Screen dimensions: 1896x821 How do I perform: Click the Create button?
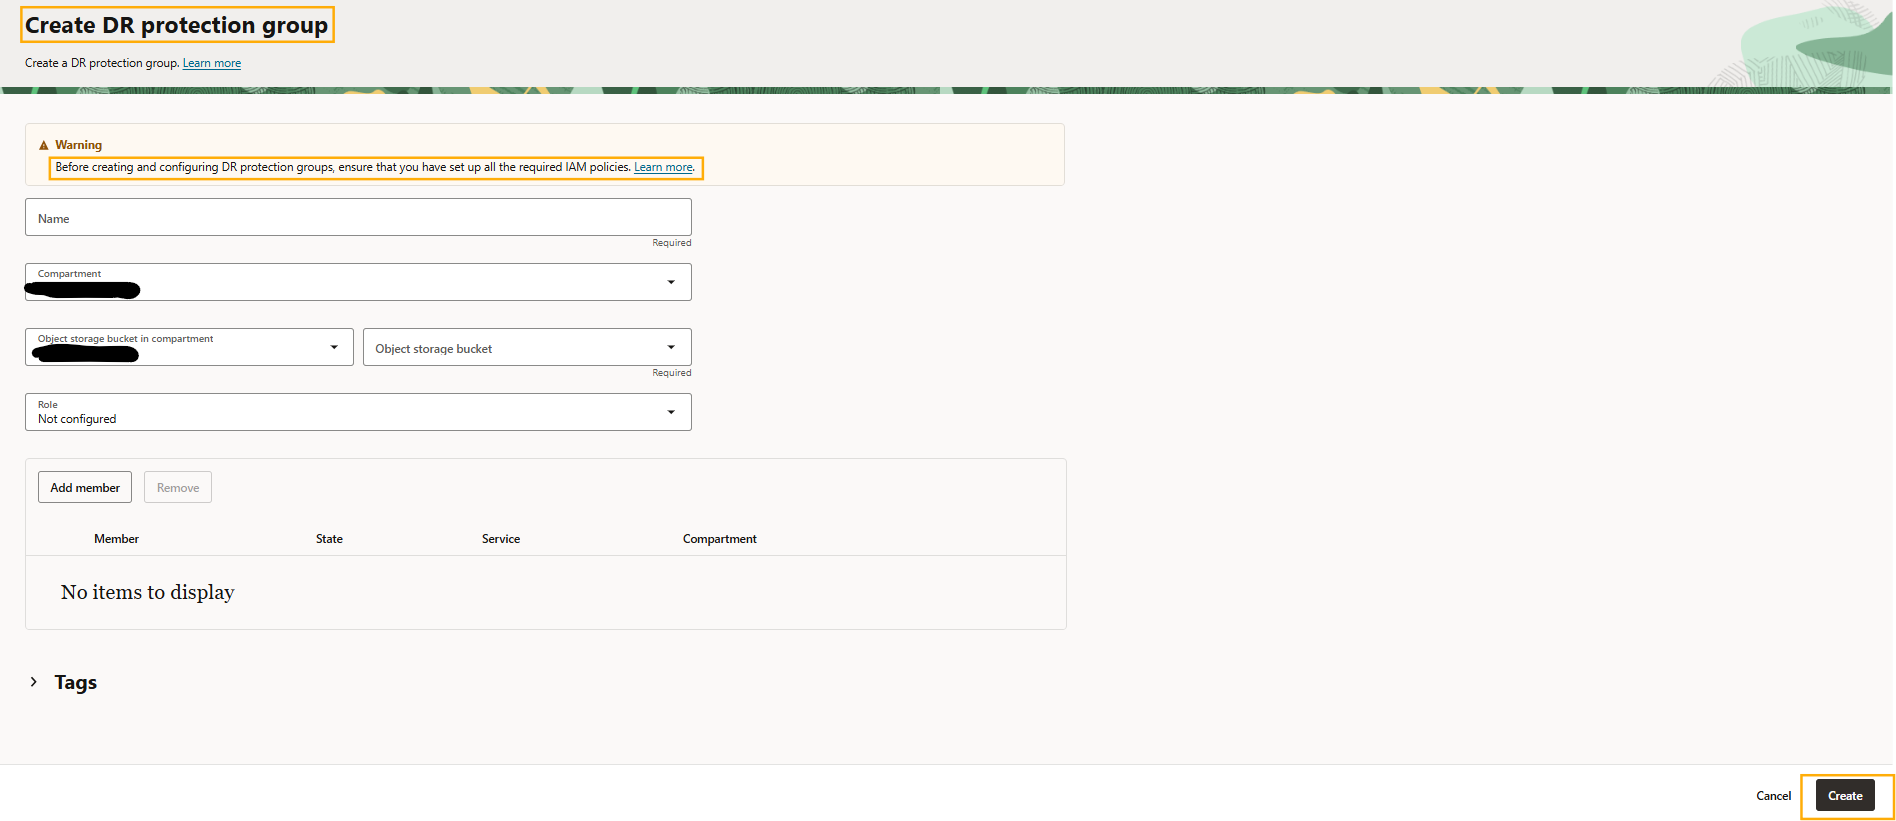click(1845, 796)
